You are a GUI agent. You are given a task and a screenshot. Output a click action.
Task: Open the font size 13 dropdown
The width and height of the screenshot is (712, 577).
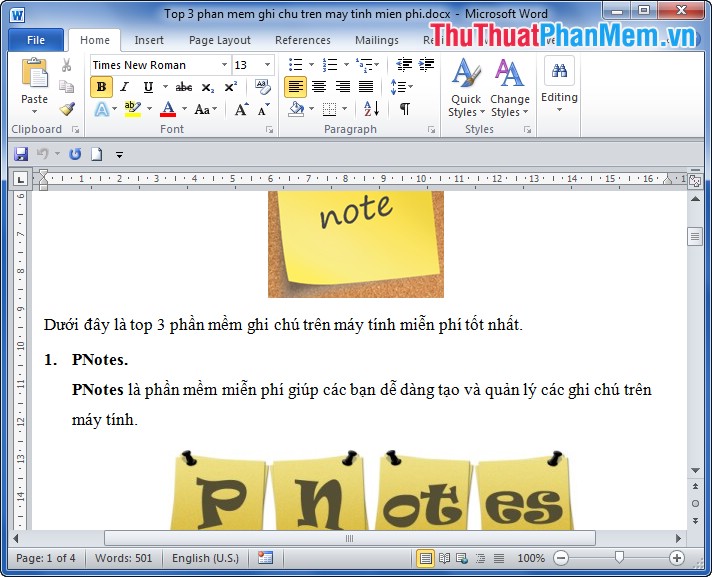267,64
